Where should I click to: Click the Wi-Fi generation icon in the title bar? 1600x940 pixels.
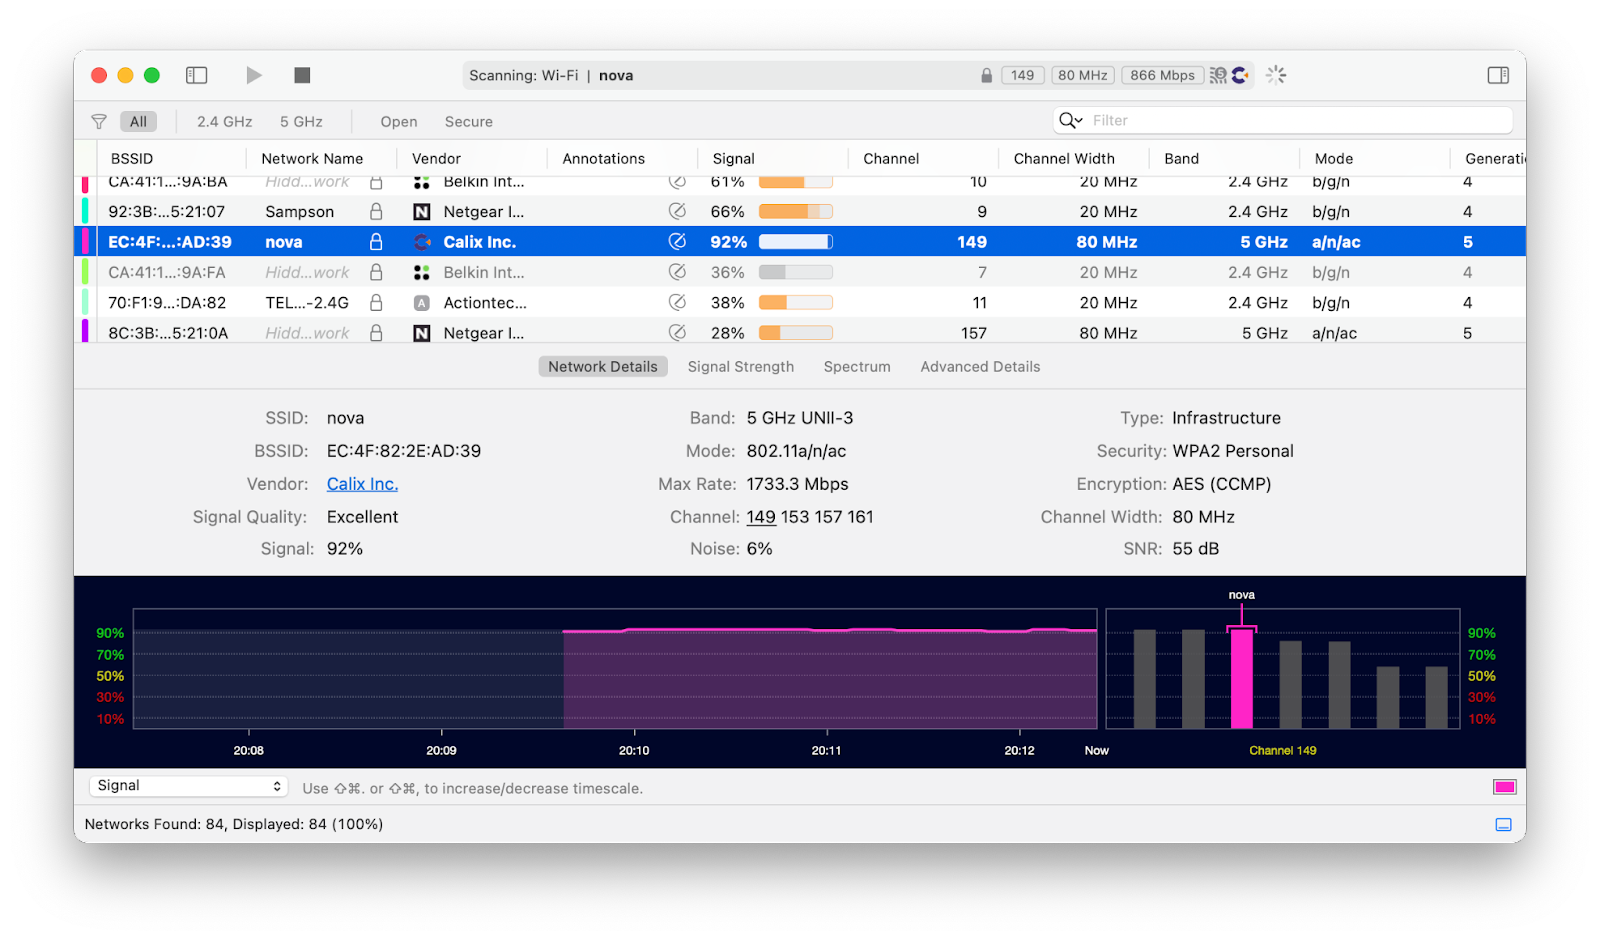(1217, 74)
